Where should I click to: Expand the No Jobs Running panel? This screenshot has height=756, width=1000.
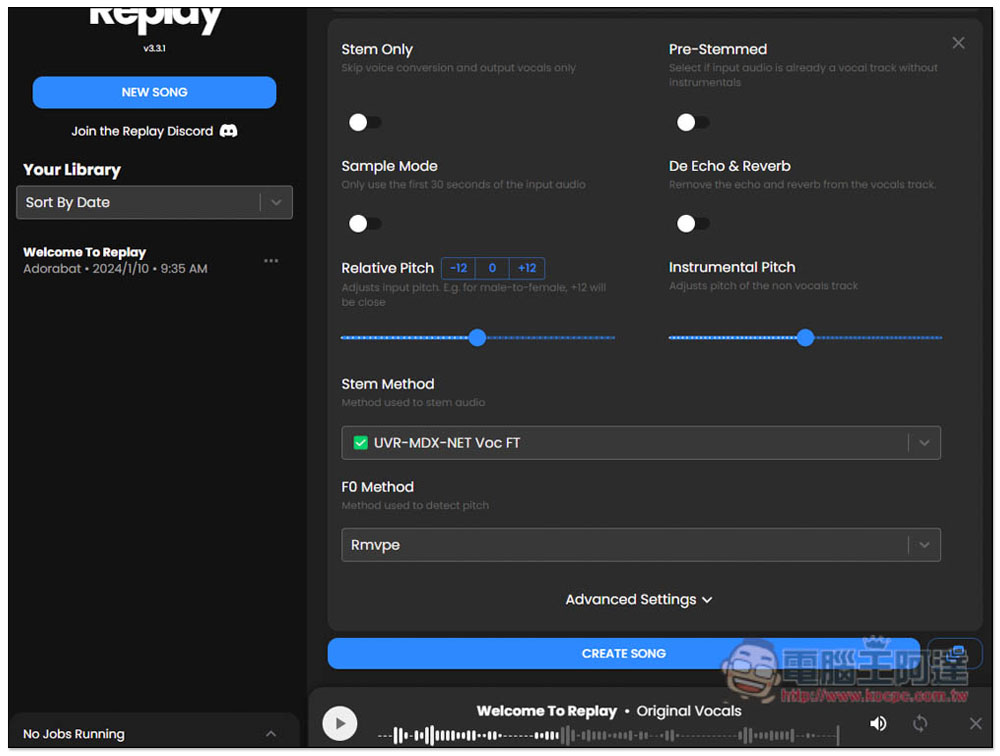154,733
